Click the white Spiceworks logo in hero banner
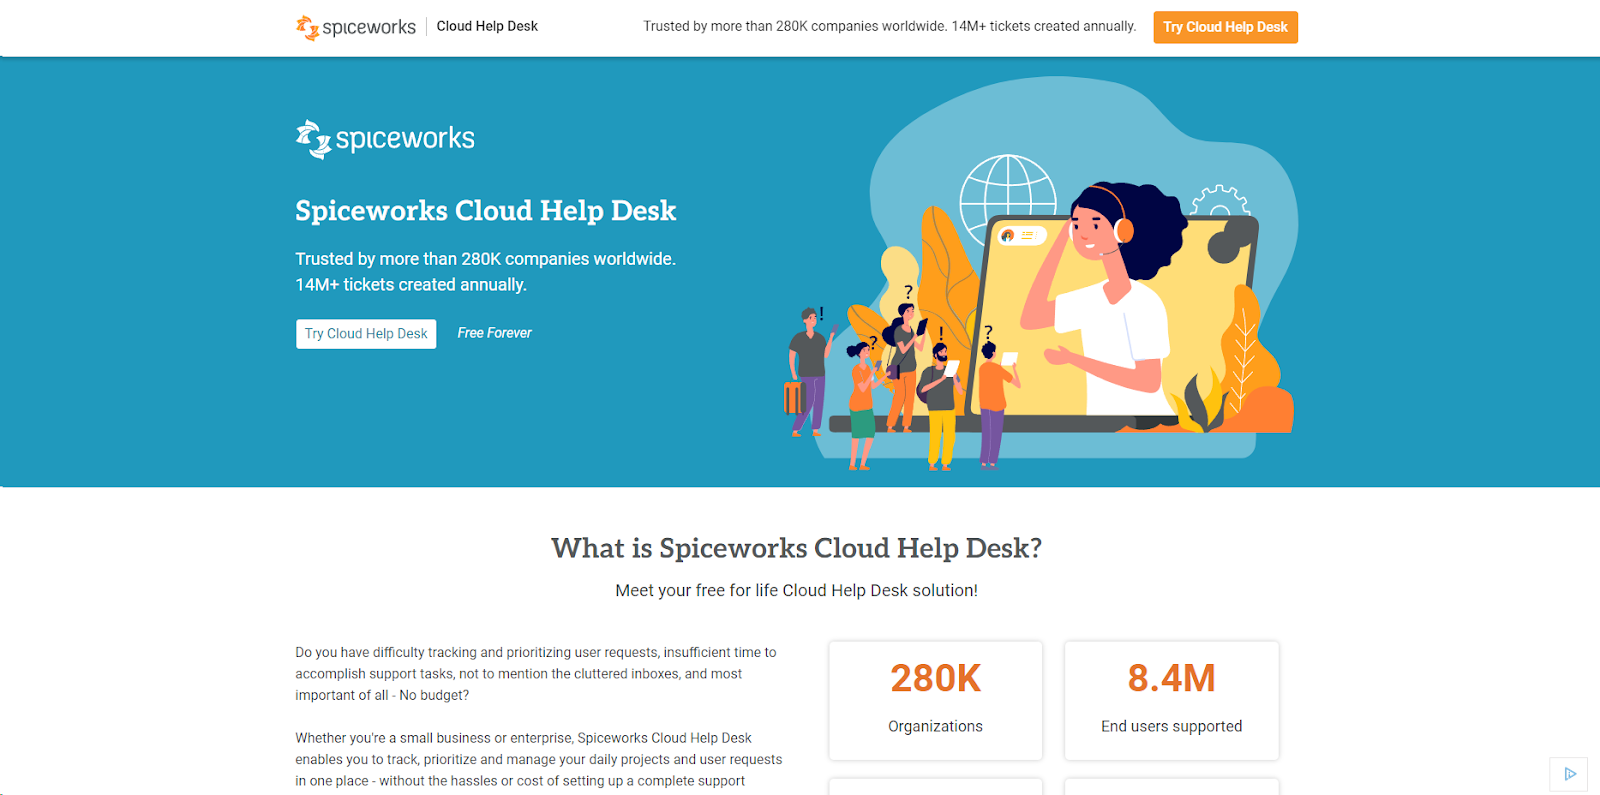1600x795 pixels. click(385, 139)
